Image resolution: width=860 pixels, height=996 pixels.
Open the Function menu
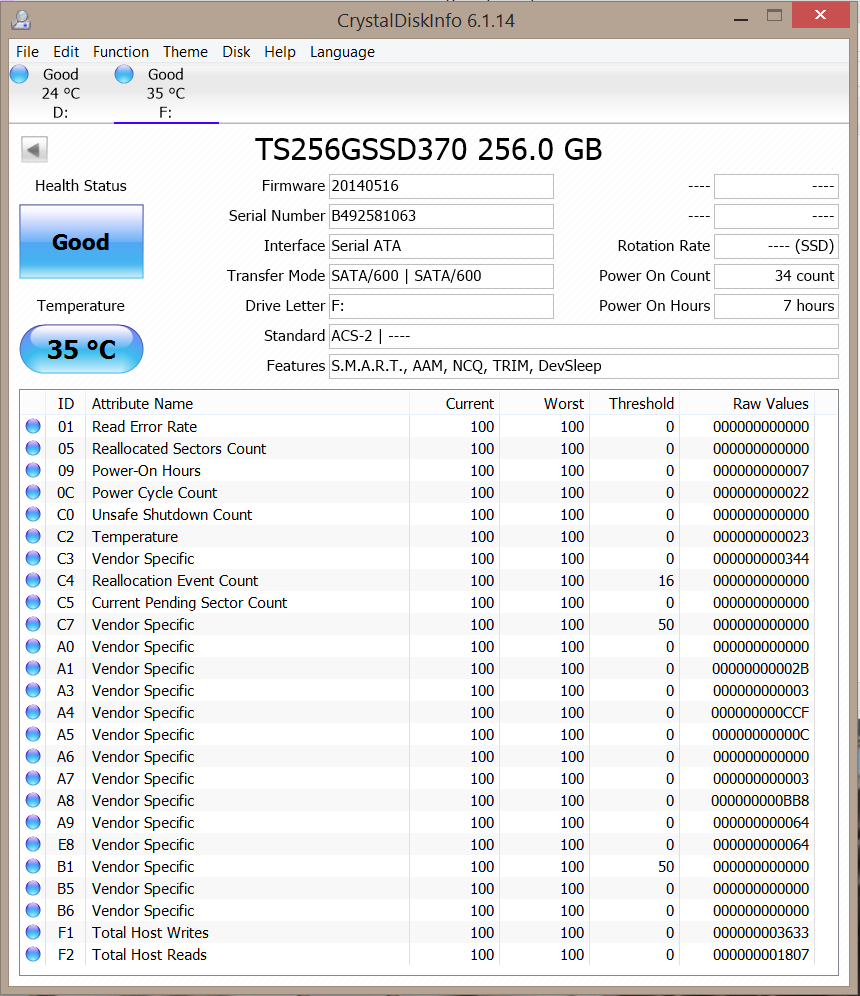(120, 52)
